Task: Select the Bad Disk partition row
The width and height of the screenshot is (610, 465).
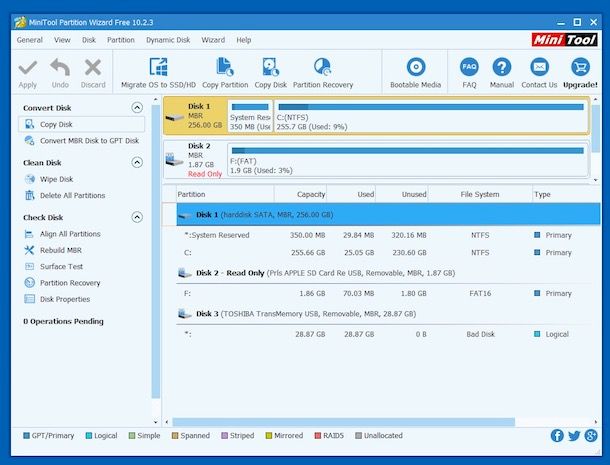Action: click(x=388, y=334)
